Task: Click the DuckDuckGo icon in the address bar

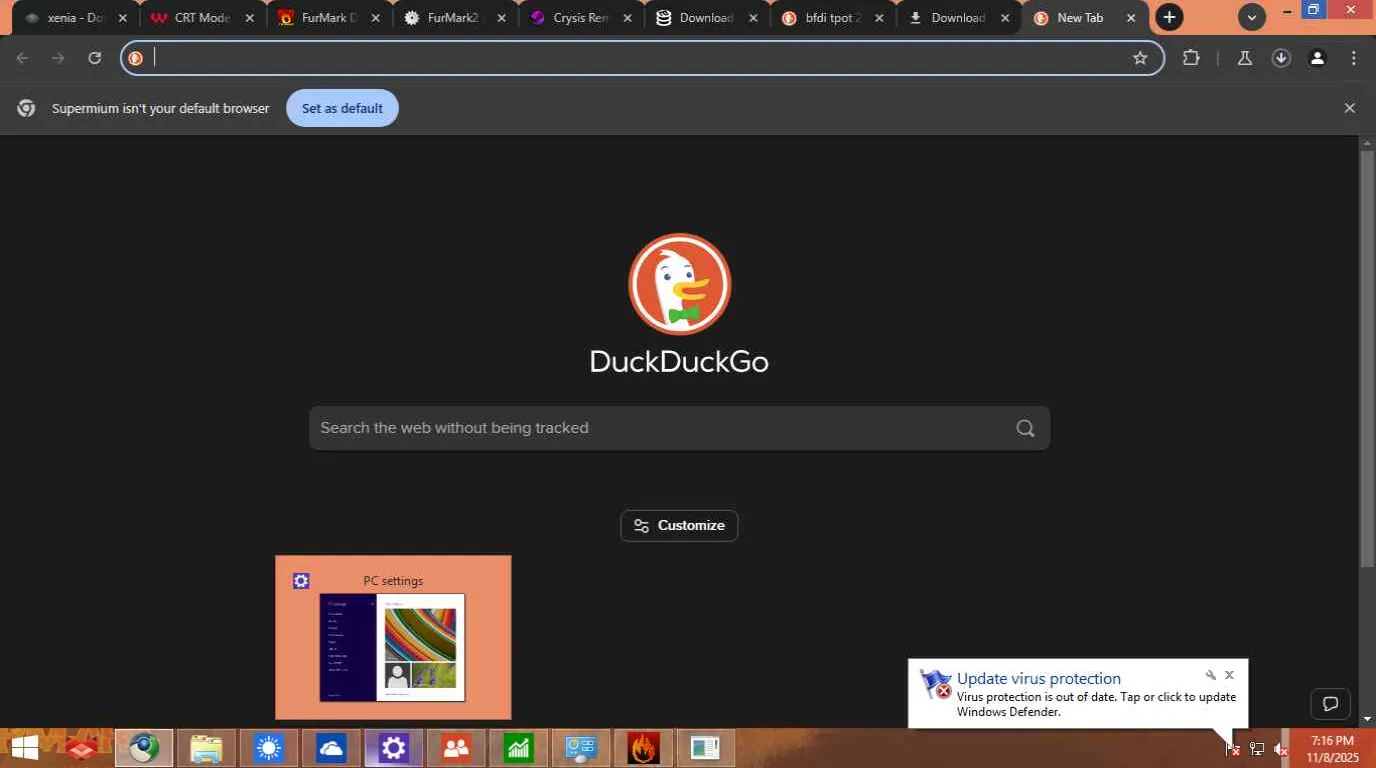Action: pos(136,58)
